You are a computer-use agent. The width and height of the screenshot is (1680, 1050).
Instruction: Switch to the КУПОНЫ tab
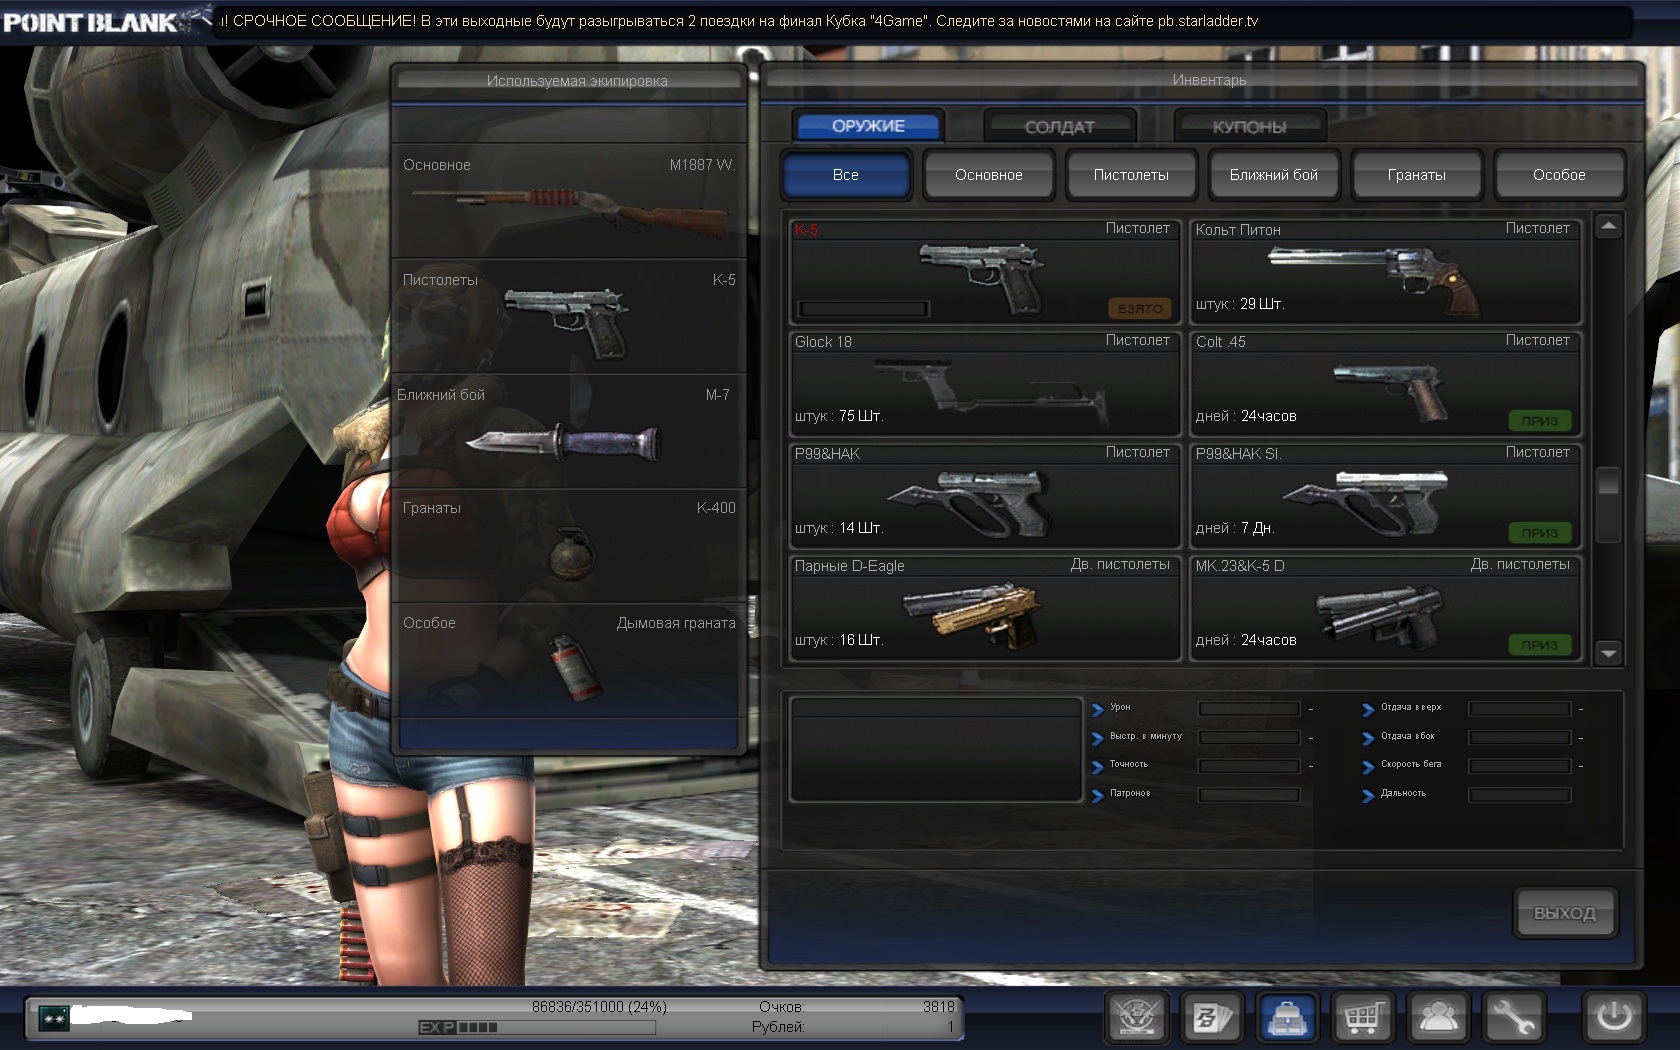pos(1250,127)
